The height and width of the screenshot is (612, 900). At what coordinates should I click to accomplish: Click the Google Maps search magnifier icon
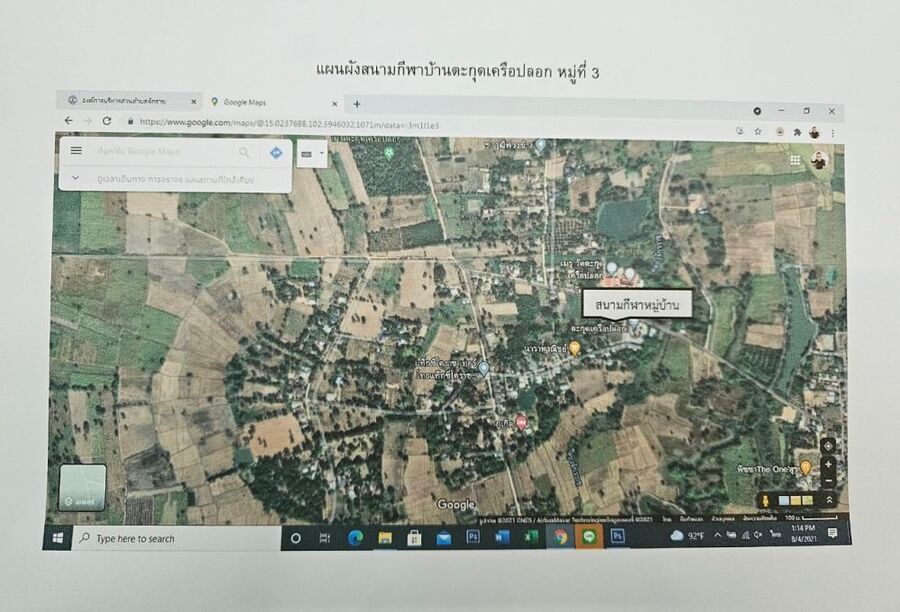[x=244, y=152]
